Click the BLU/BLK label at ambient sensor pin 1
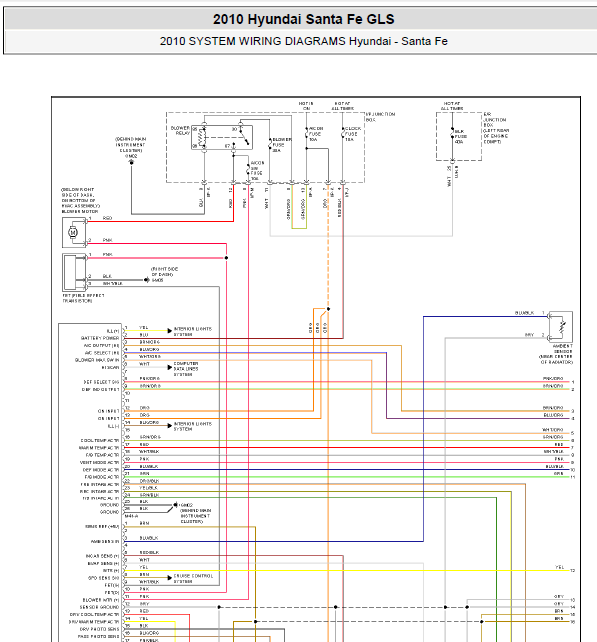Image resolution: width=597 pixels, height=642 pixels. point(525,313)
